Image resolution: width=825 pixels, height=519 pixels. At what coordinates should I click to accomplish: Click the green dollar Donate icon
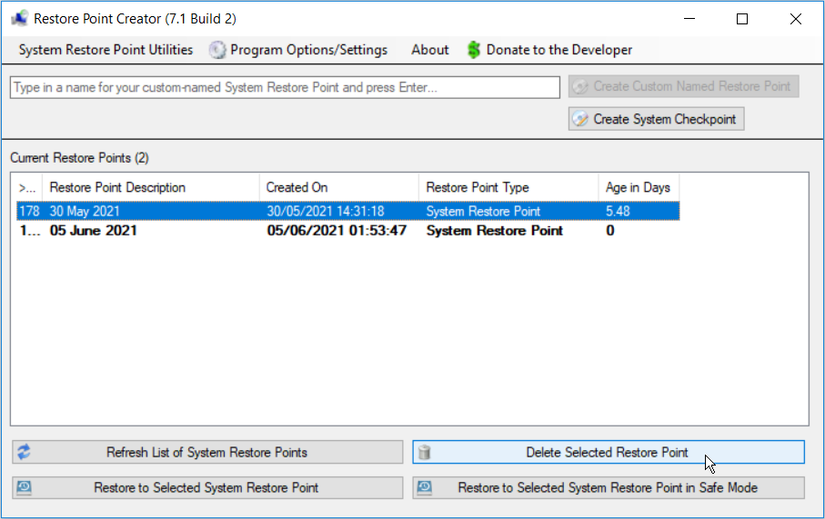click(474, 50)
